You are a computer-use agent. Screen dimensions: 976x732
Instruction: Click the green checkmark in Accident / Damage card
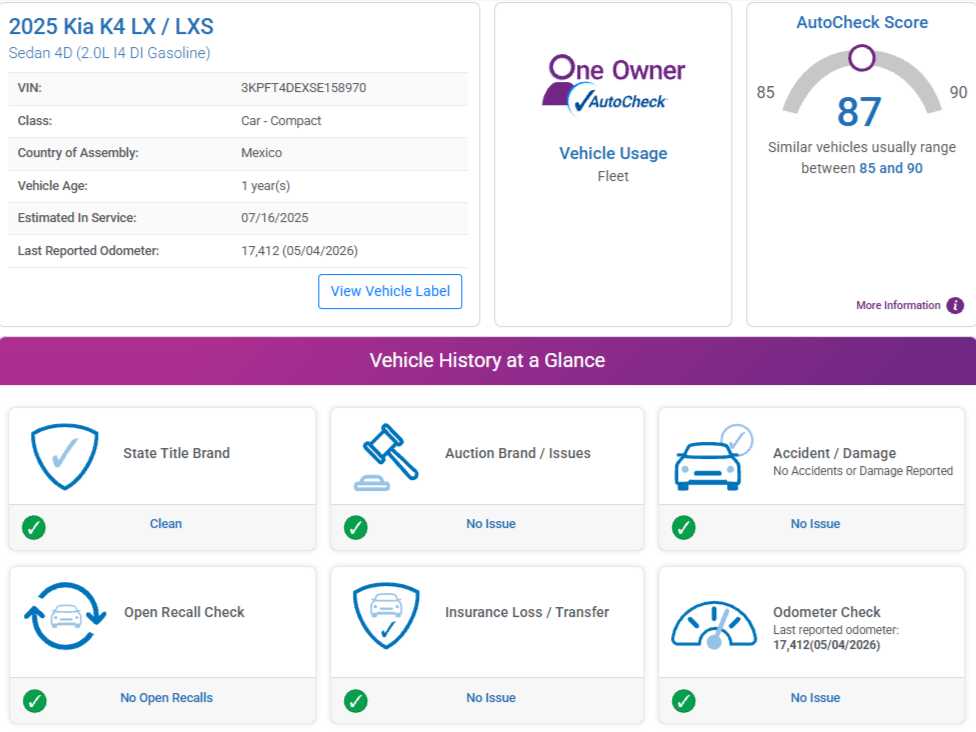(683, 527)
